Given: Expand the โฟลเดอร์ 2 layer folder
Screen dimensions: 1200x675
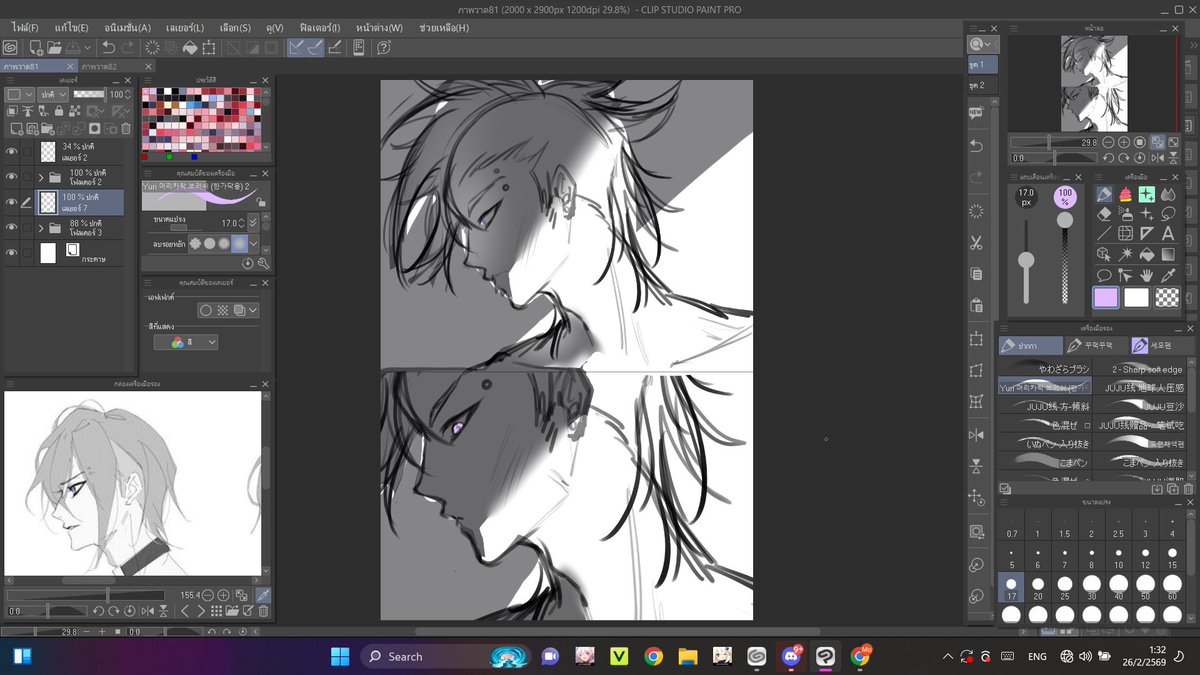Looking at the screenshot, I should point(41,177).
